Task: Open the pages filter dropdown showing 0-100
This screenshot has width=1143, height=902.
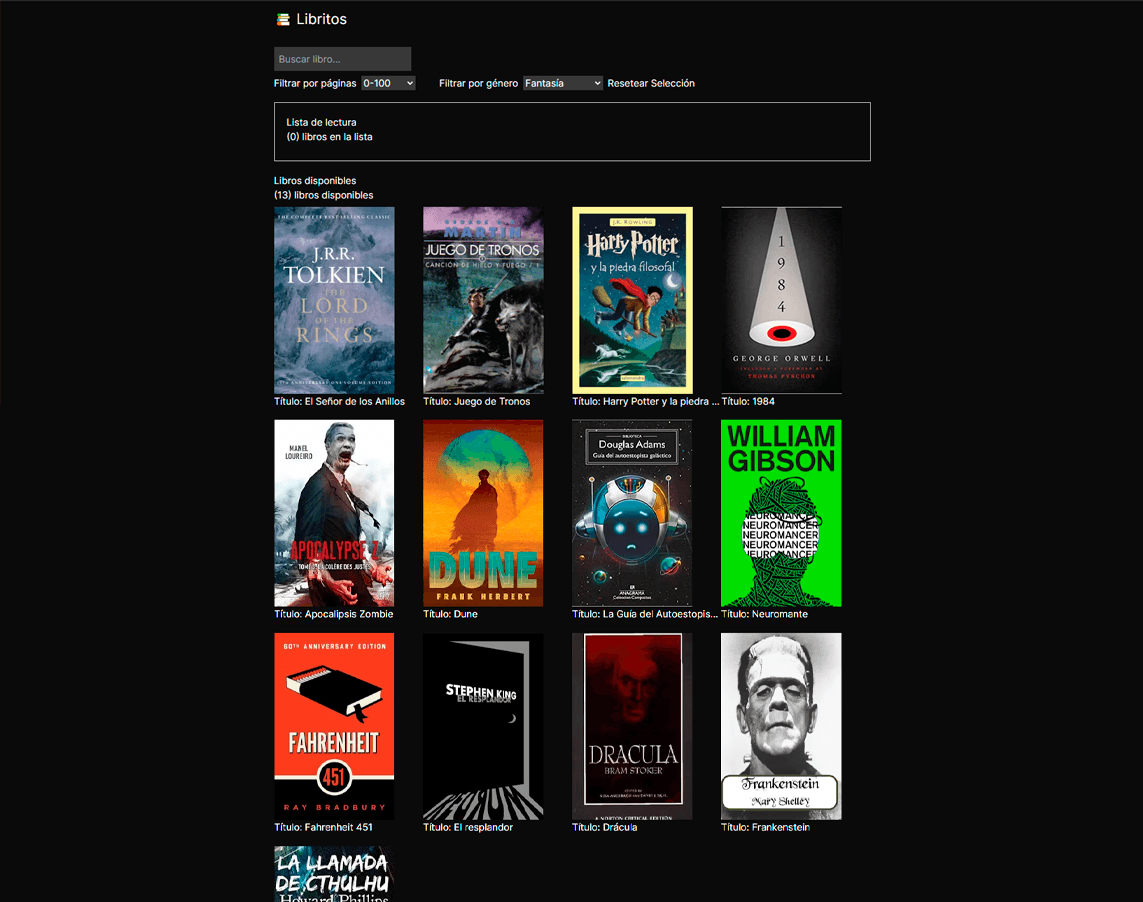Action: point(388,83)
